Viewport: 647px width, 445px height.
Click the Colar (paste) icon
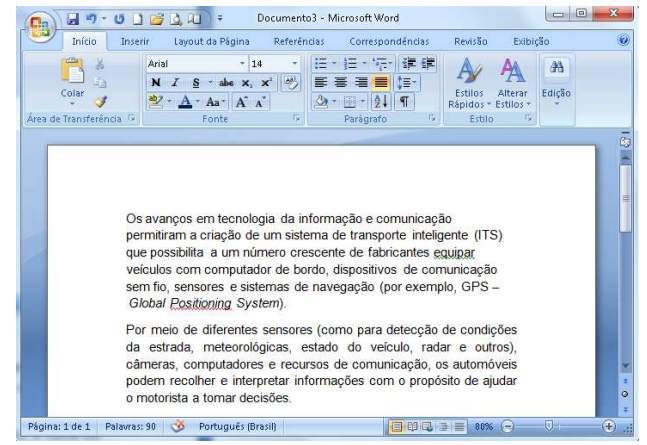coord(73,74)
